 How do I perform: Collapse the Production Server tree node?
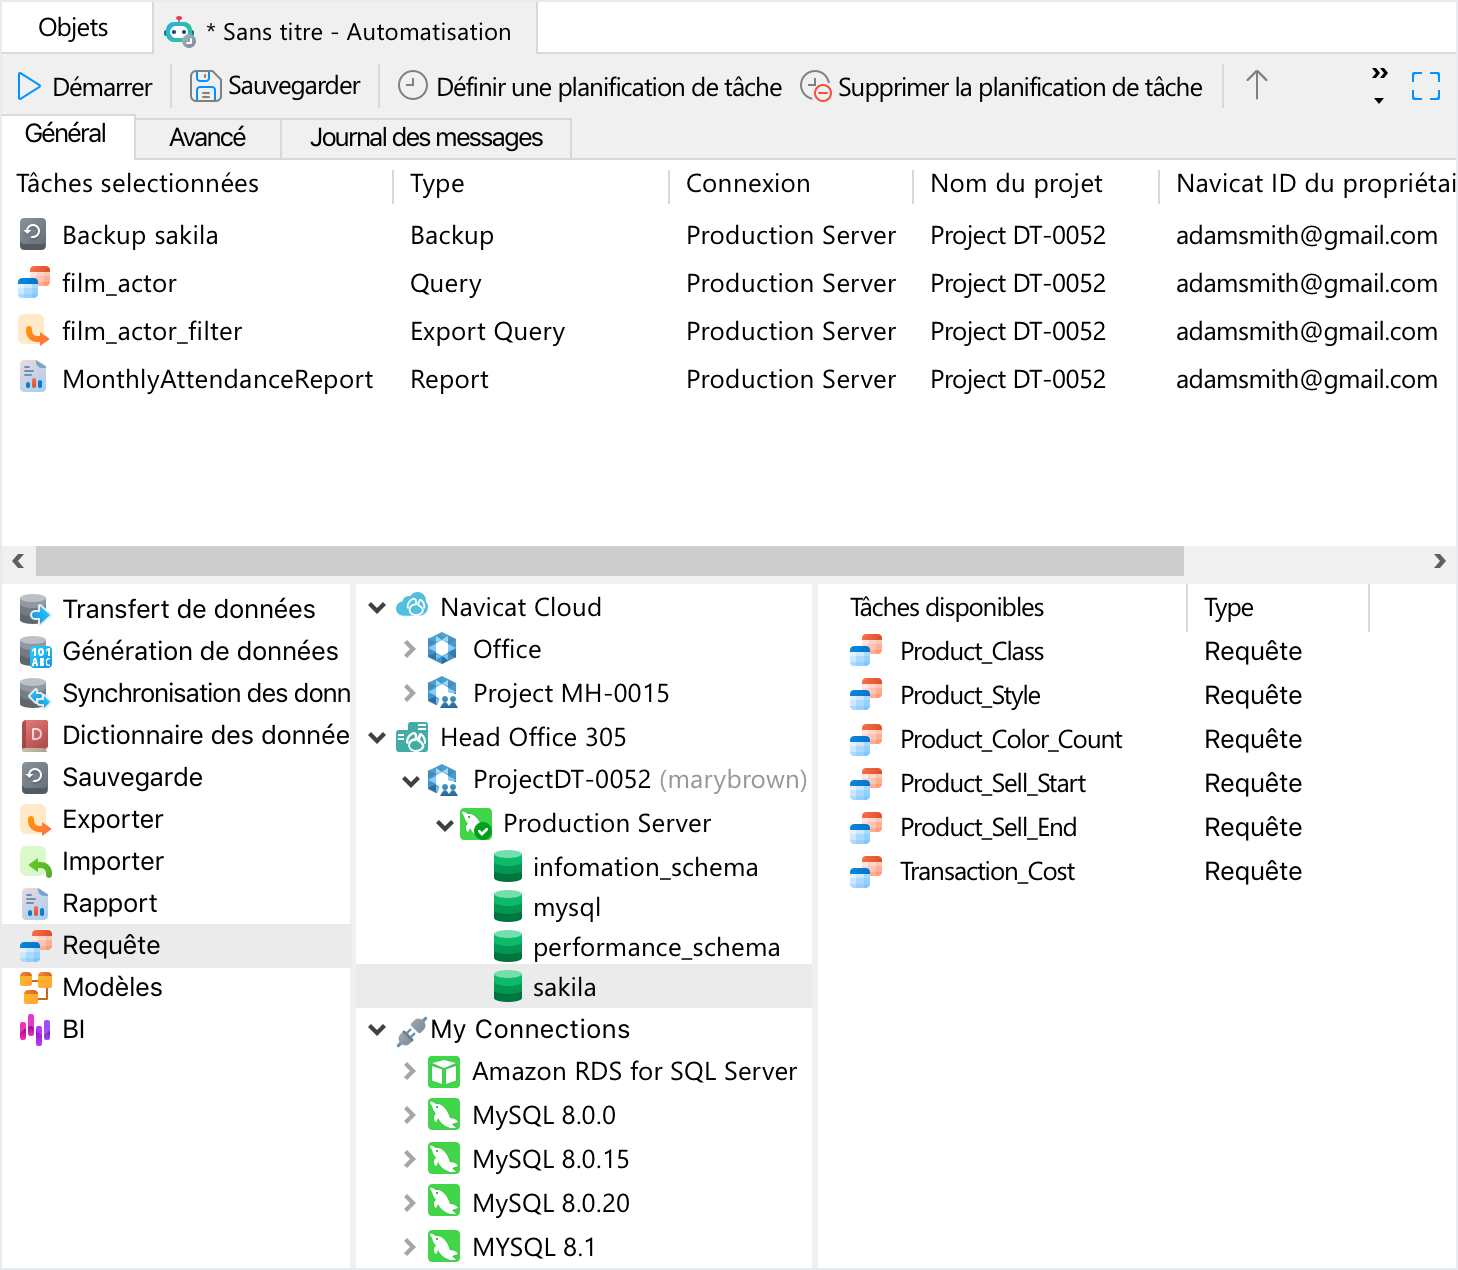(x=445, y=825)
